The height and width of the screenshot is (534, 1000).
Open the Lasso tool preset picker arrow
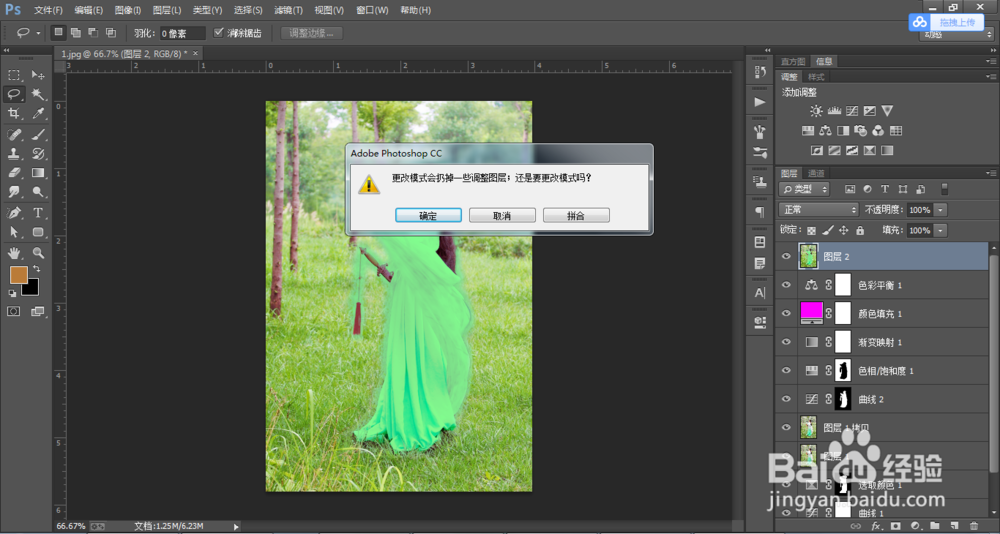point(38,33)
